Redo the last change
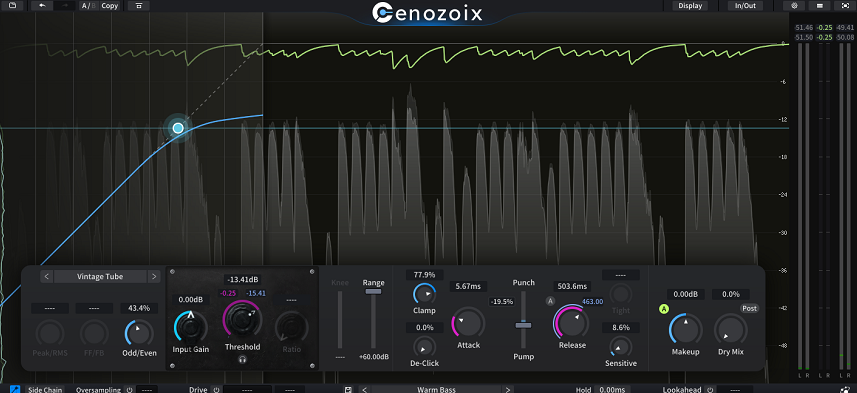The image size is (857, 393). pos(64,5)
